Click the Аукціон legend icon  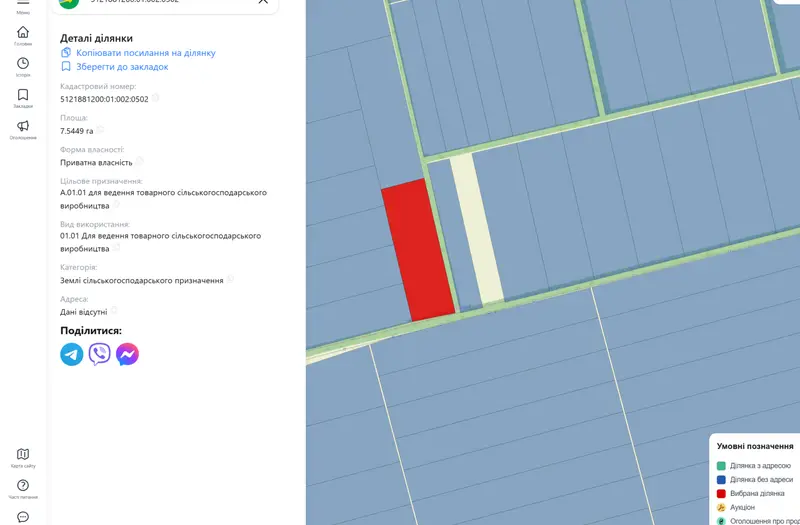[721, 507]
